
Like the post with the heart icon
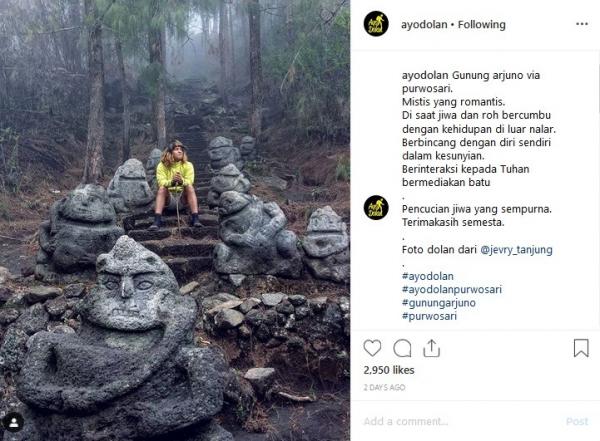372,348
